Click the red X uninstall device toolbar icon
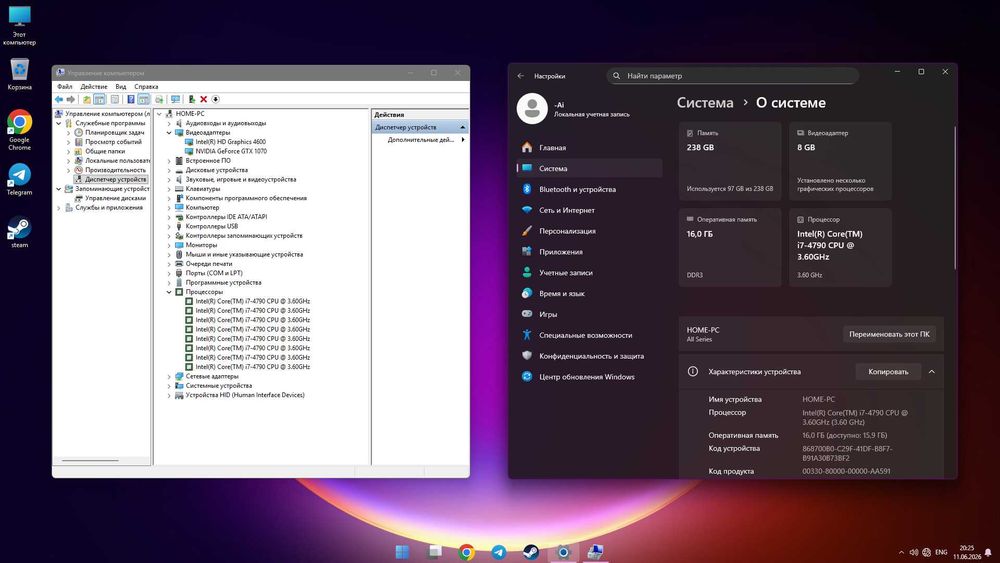The image size is (1000, 563). click(203, 99)
